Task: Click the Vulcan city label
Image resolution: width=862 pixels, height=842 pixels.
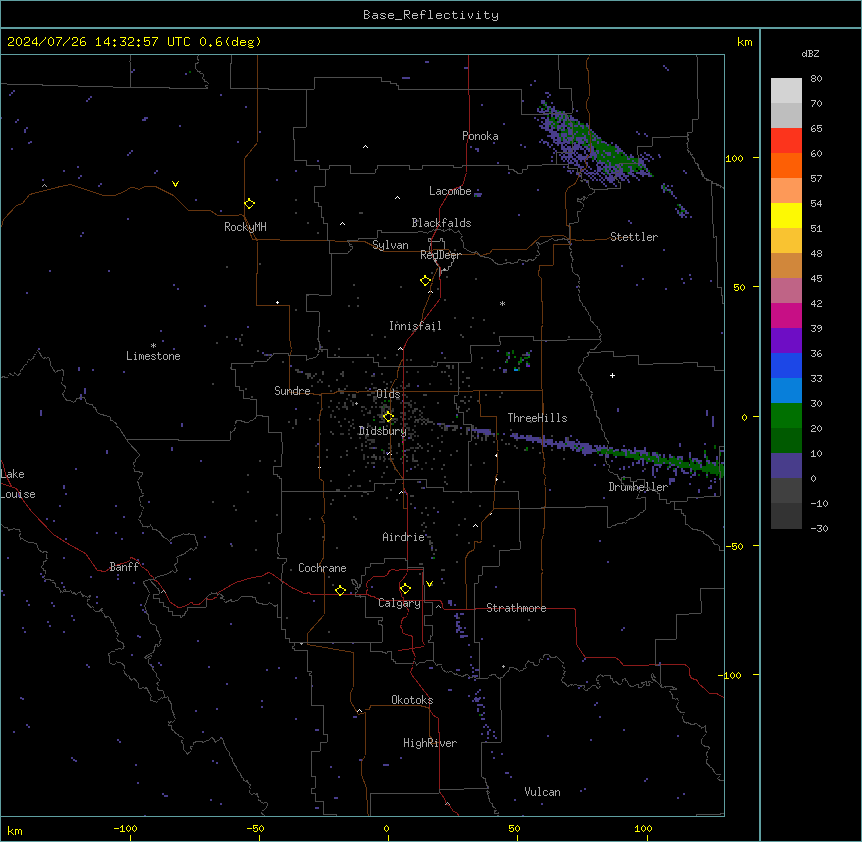Action: (x=542, y=792)
